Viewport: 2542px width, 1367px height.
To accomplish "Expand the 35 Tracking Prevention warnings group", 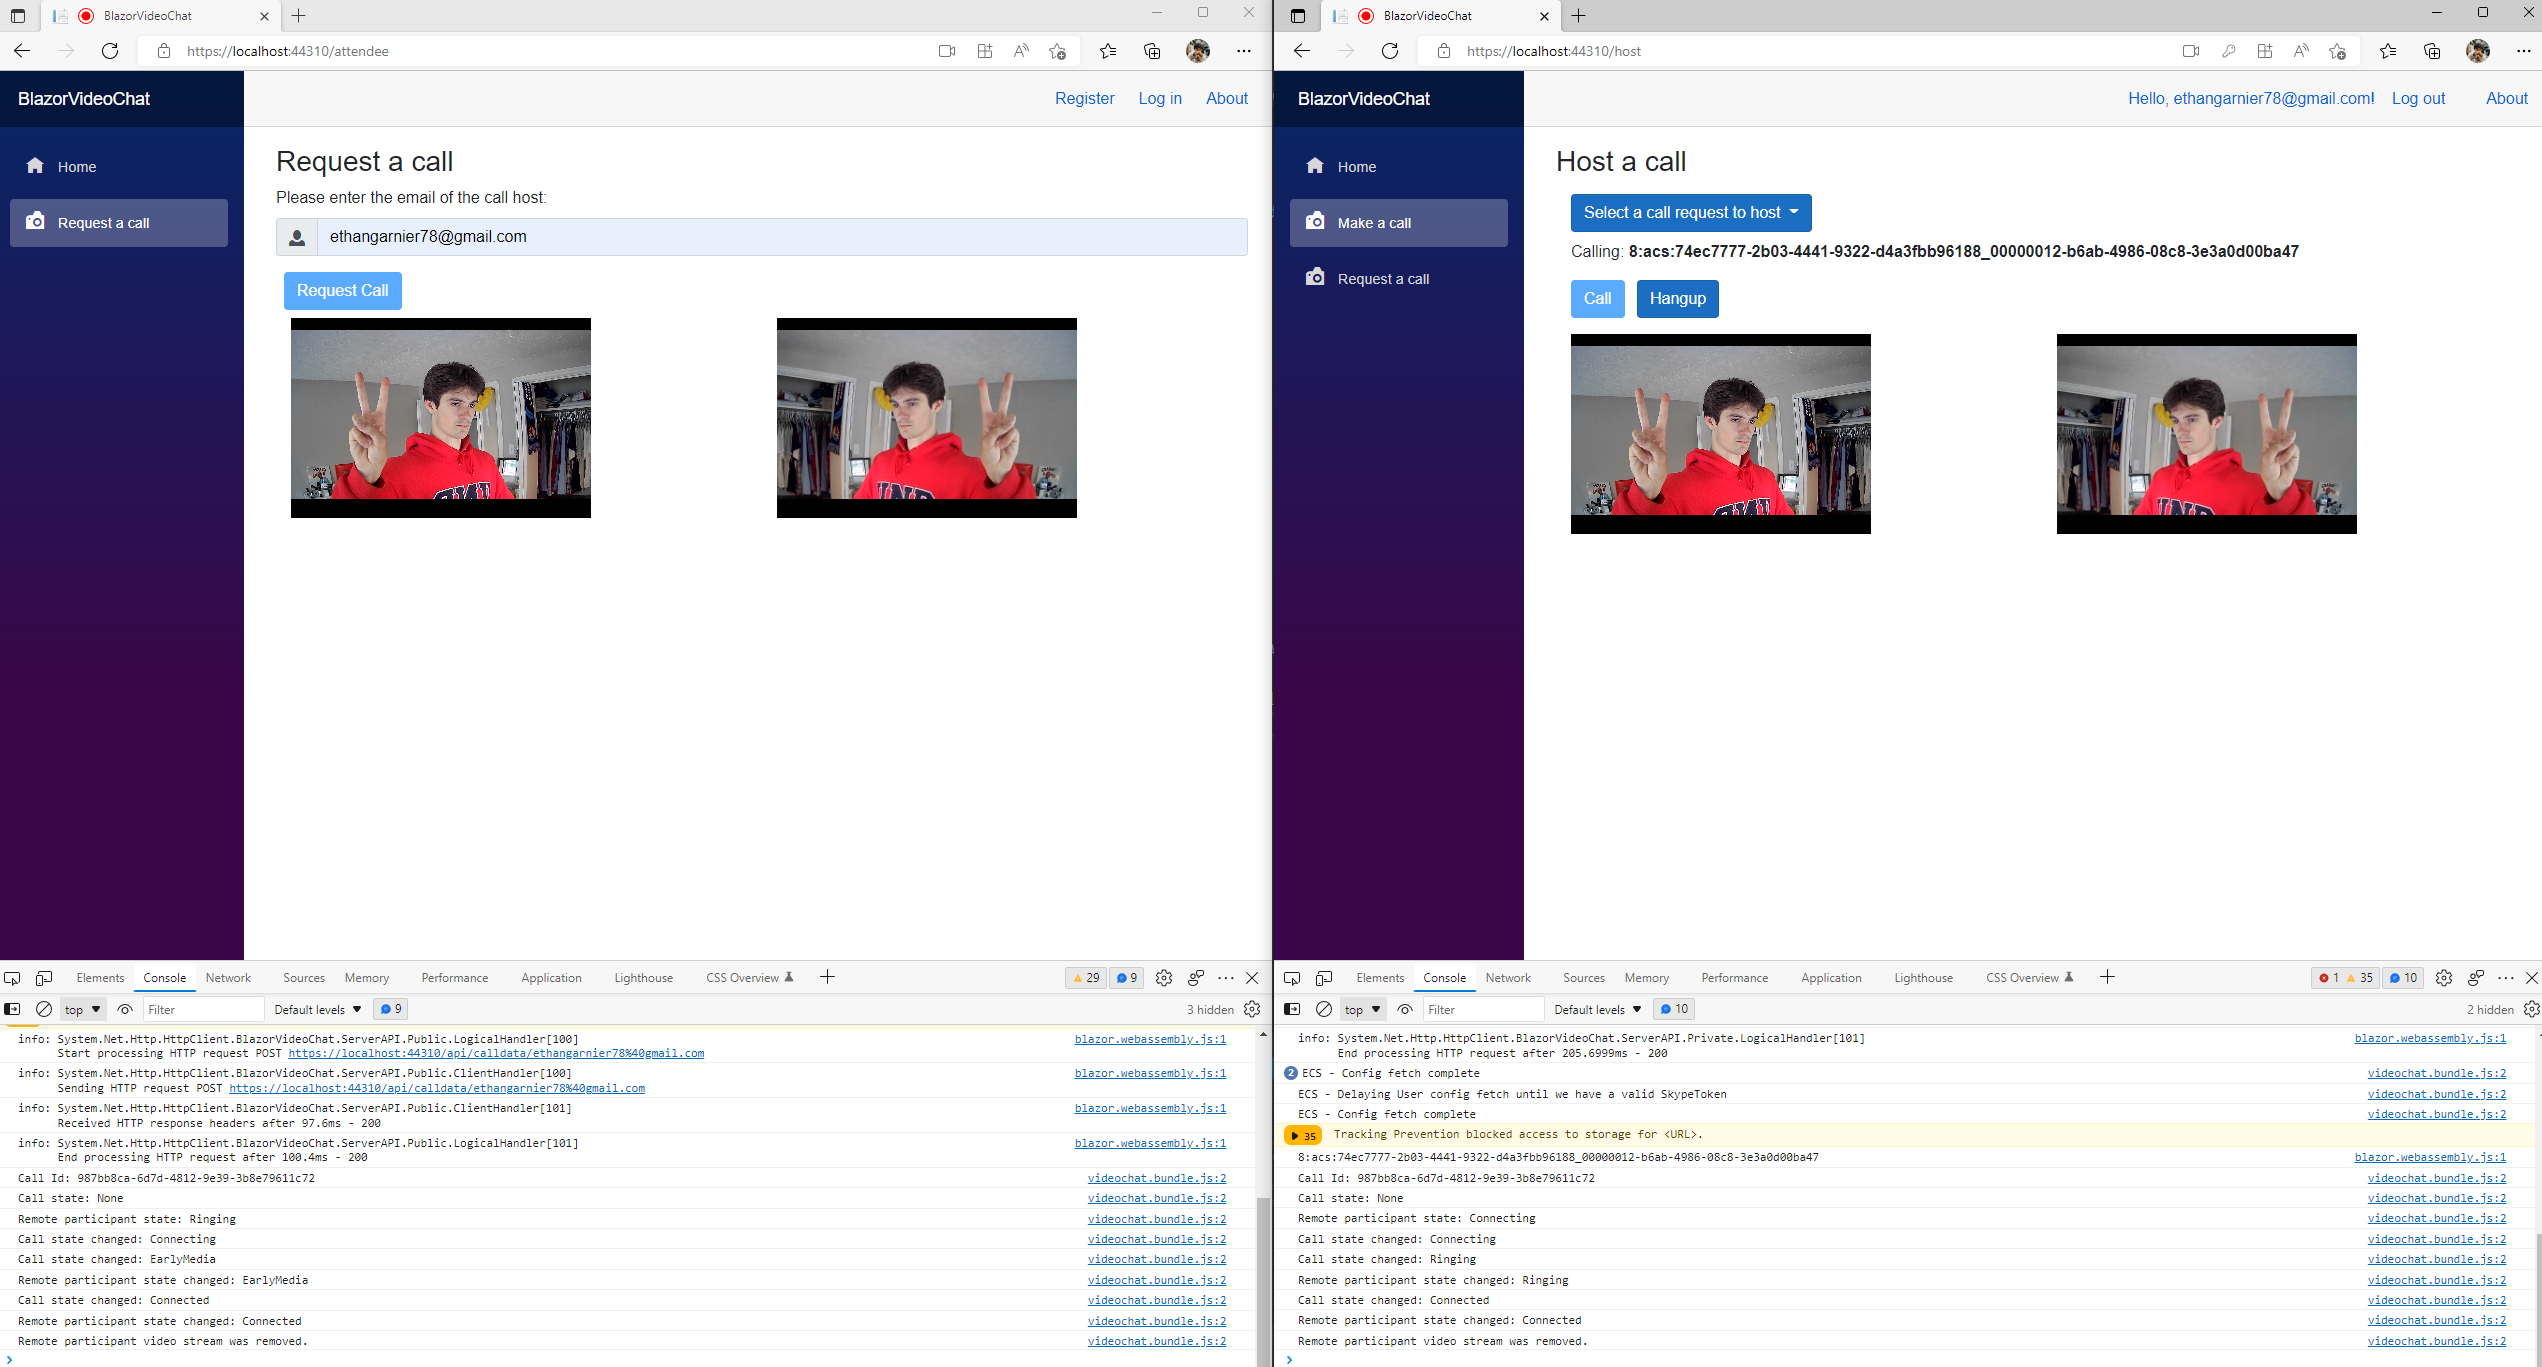I will [x=1295, y=1135].
